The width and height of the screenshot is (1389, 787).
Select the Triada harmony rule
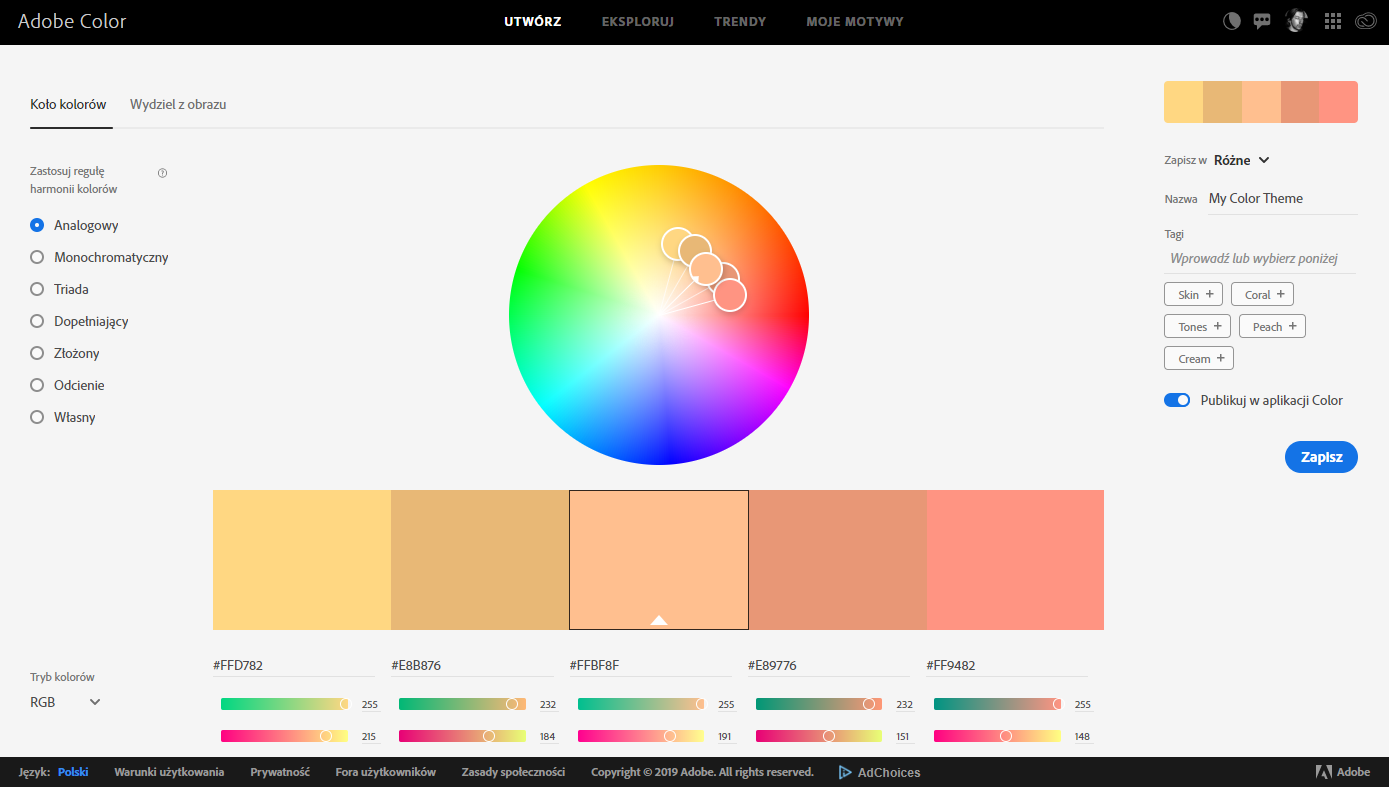coord(37,289)
